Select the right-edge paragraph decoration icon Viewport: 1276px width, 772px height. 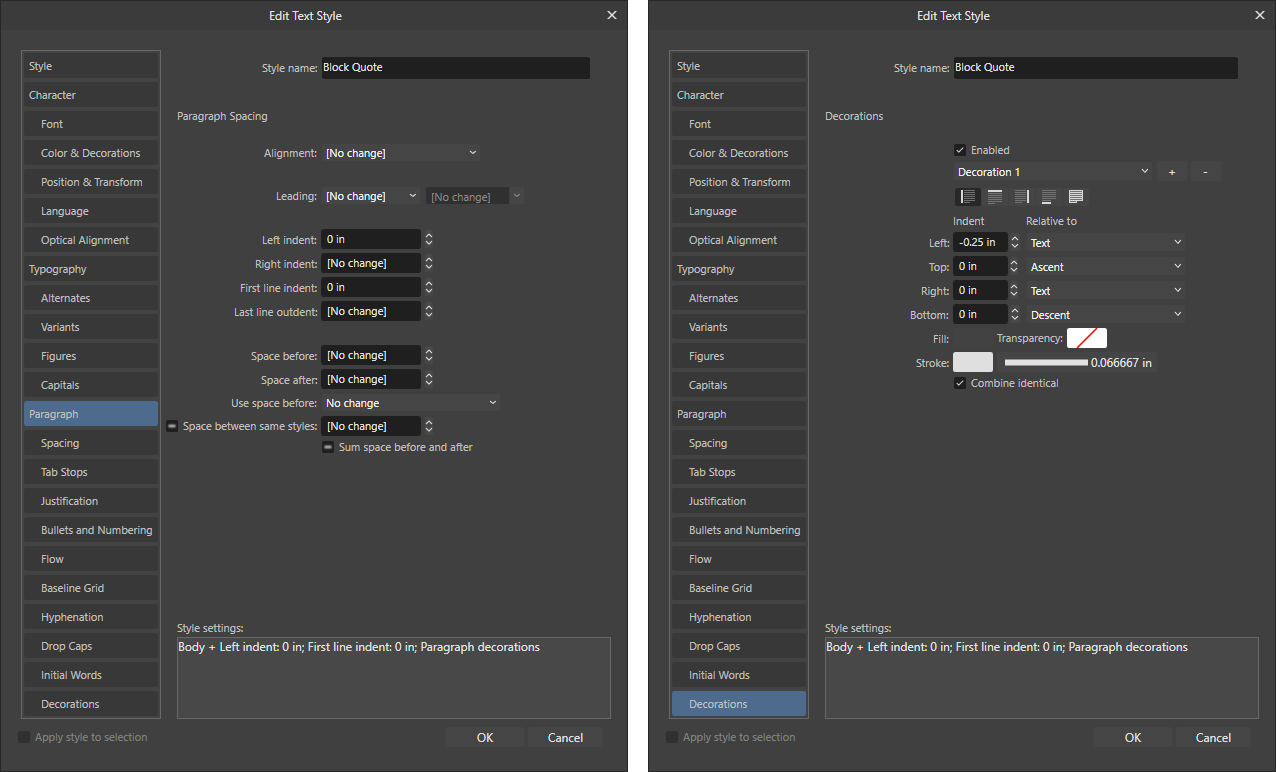click(1022, 196)
